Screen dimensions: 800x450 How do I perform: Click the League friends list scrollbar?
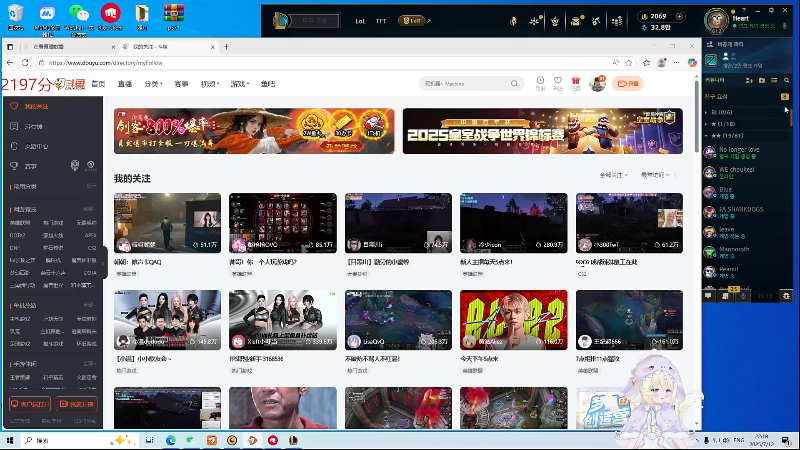click(x=792, y=115)
